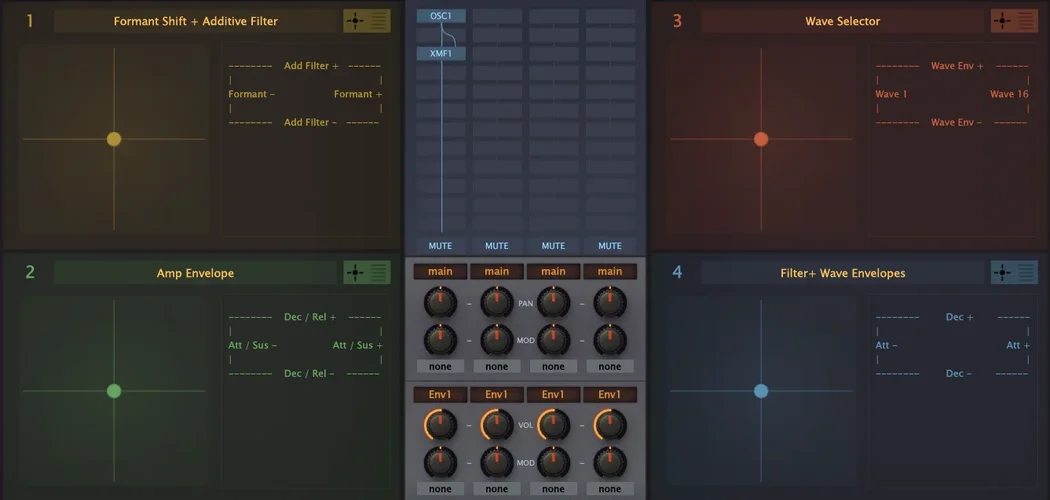Select the crosshair icon in Amp Envelope header
This screenshot has height=500, width=1050.
[355, 273]
